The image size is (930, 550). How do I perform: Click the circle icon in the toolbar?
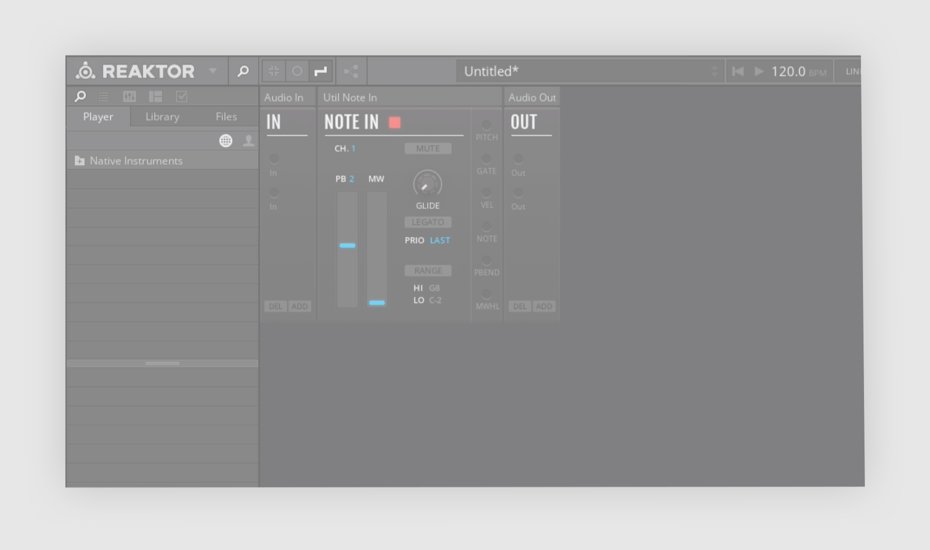pyautogui.click(x=297, y=71)
